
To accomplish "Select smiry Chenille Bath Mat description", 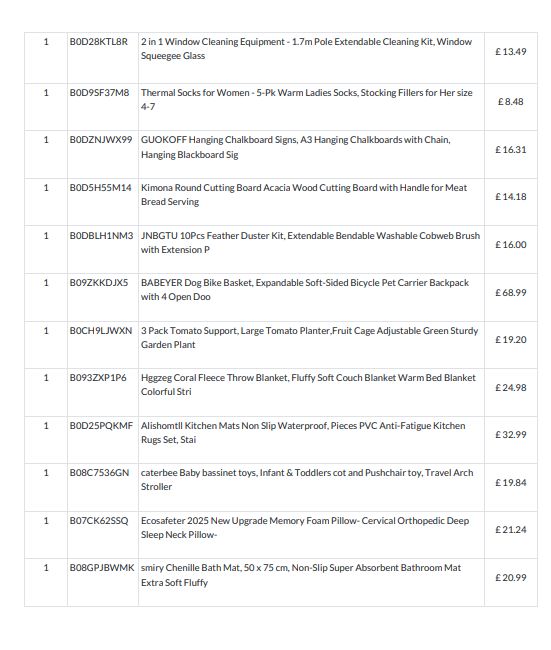I will 301,575.
